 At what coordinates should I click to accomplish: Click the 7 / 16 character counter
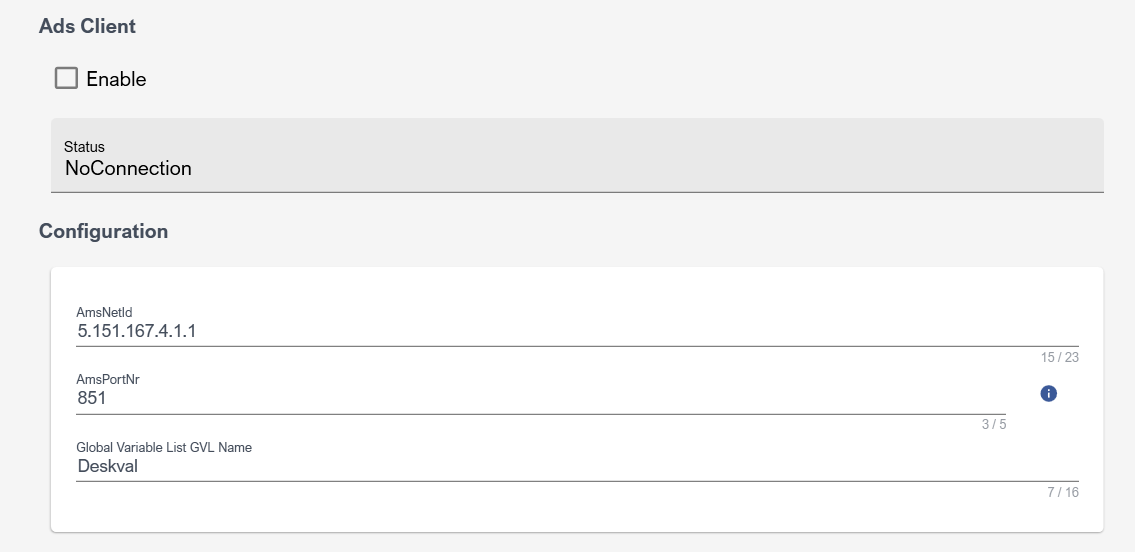[x=1062, y=492]
